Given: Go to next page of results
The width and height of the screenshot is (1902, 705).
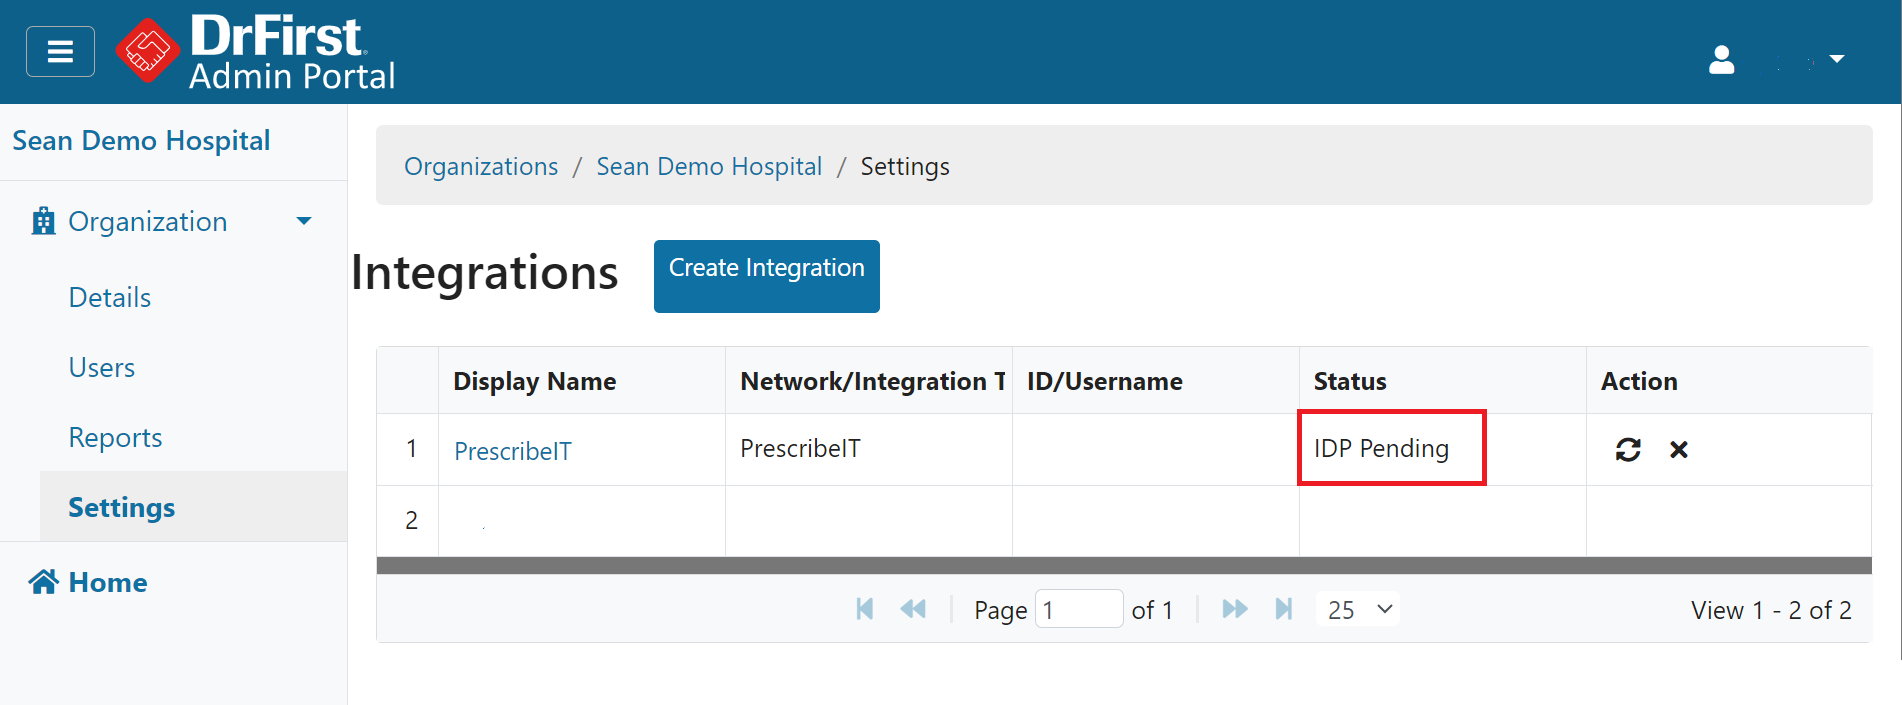Looking at the screenshot, I should [1235, 609].
